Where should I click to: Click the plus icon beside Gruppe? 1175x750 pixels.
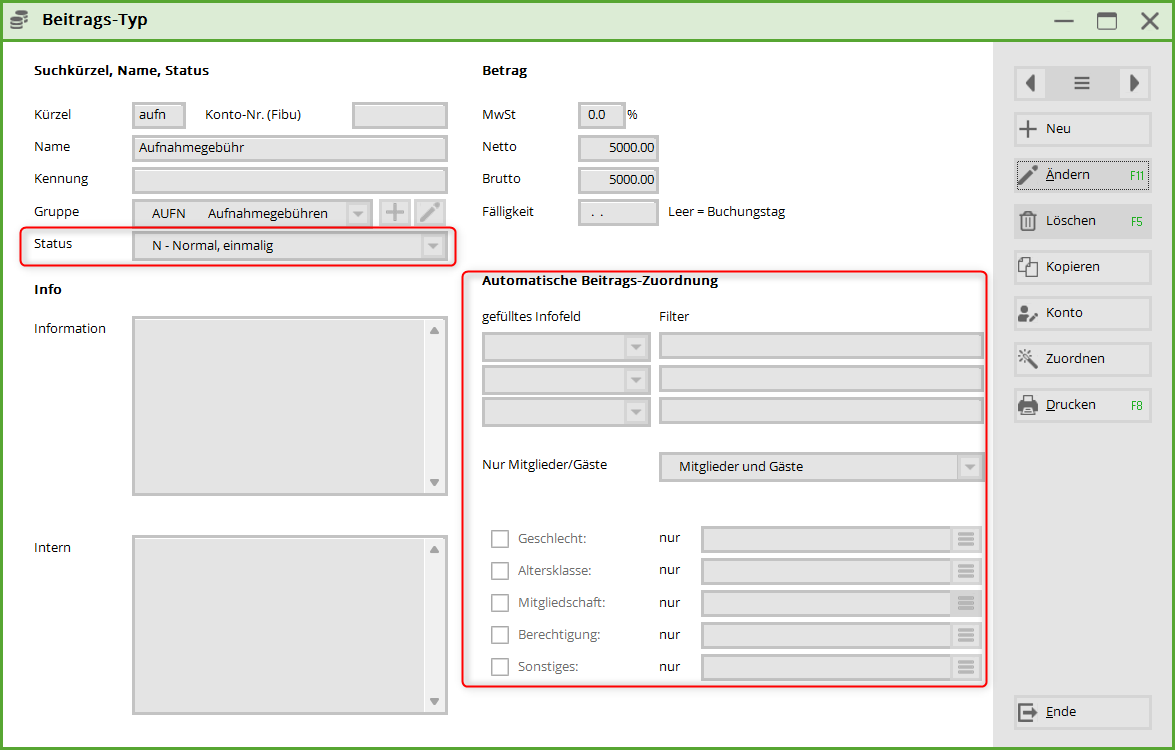coord(395,213)
